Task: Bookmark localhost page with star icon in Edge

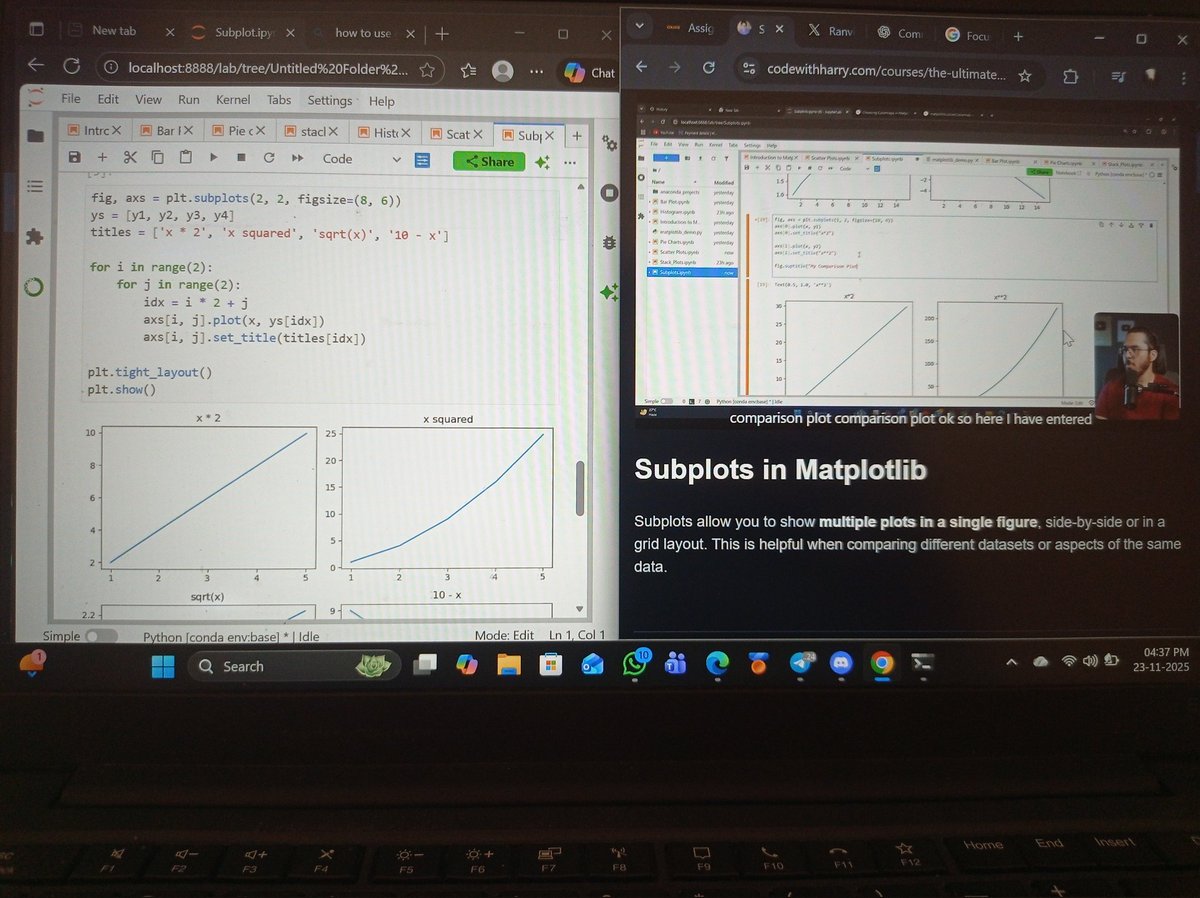Action: click(x=427, y=70)
